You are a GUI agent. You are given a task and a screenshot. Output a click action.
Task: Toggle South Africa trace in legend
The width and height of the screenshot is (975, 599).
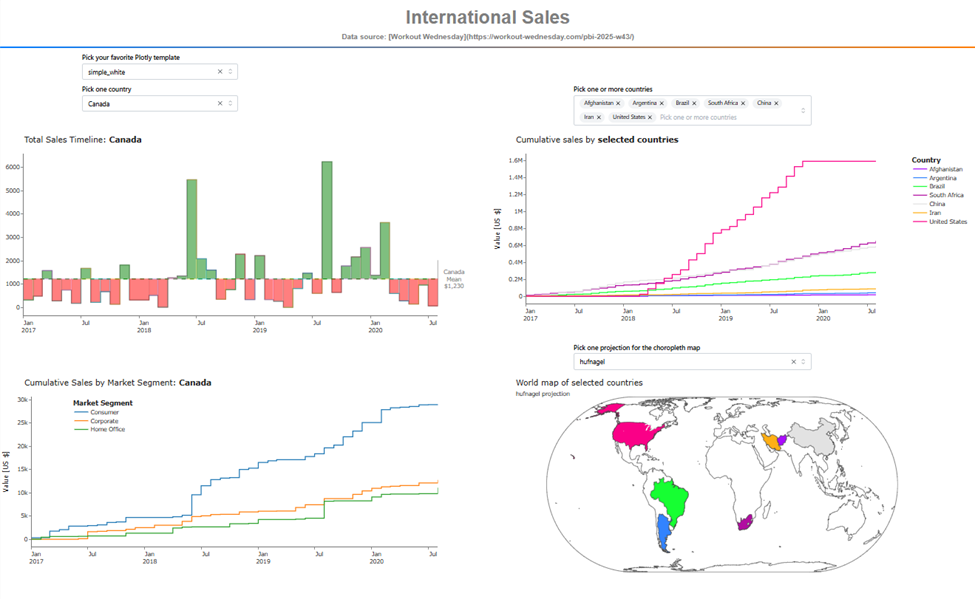tap(938, 195)
